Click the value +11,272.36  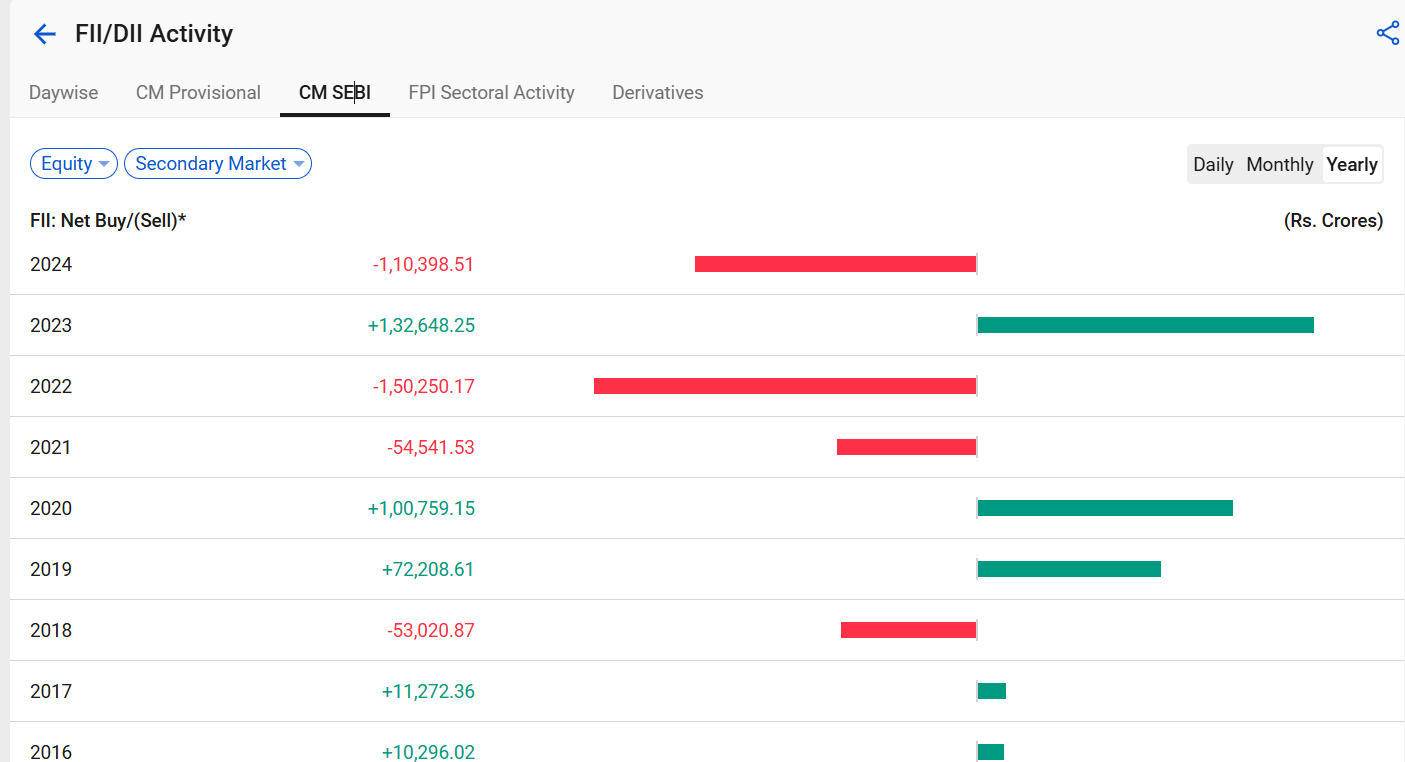(428, 692)
